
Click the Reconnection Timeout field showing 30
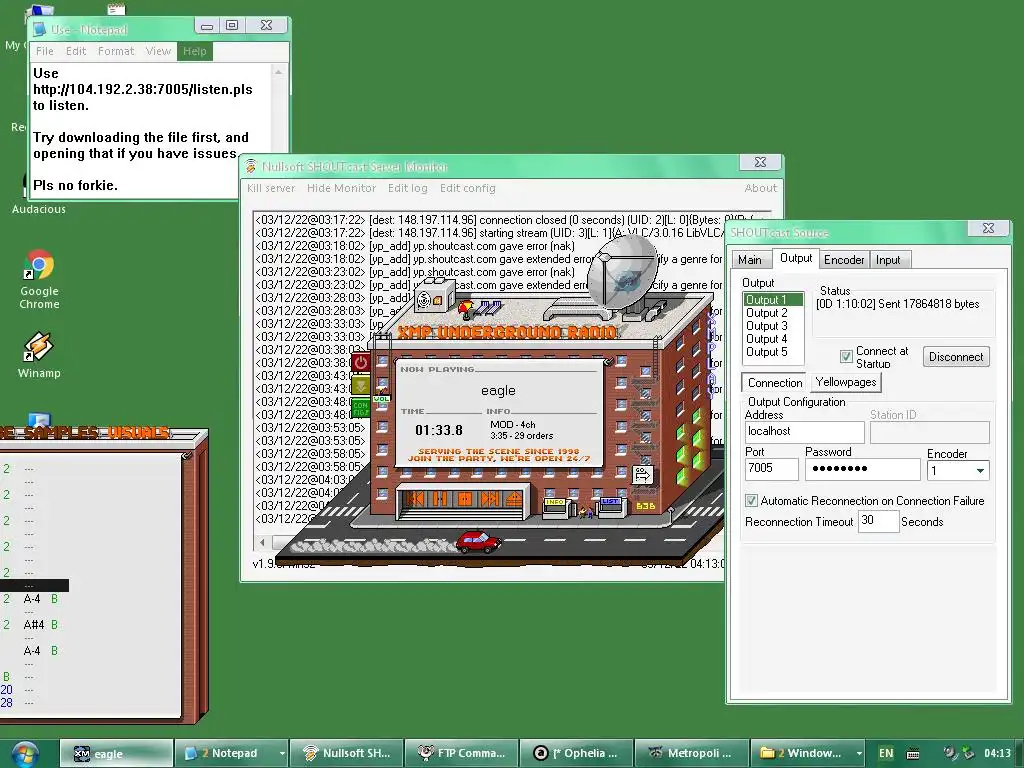pyautogui.click(x=878, y=521)
